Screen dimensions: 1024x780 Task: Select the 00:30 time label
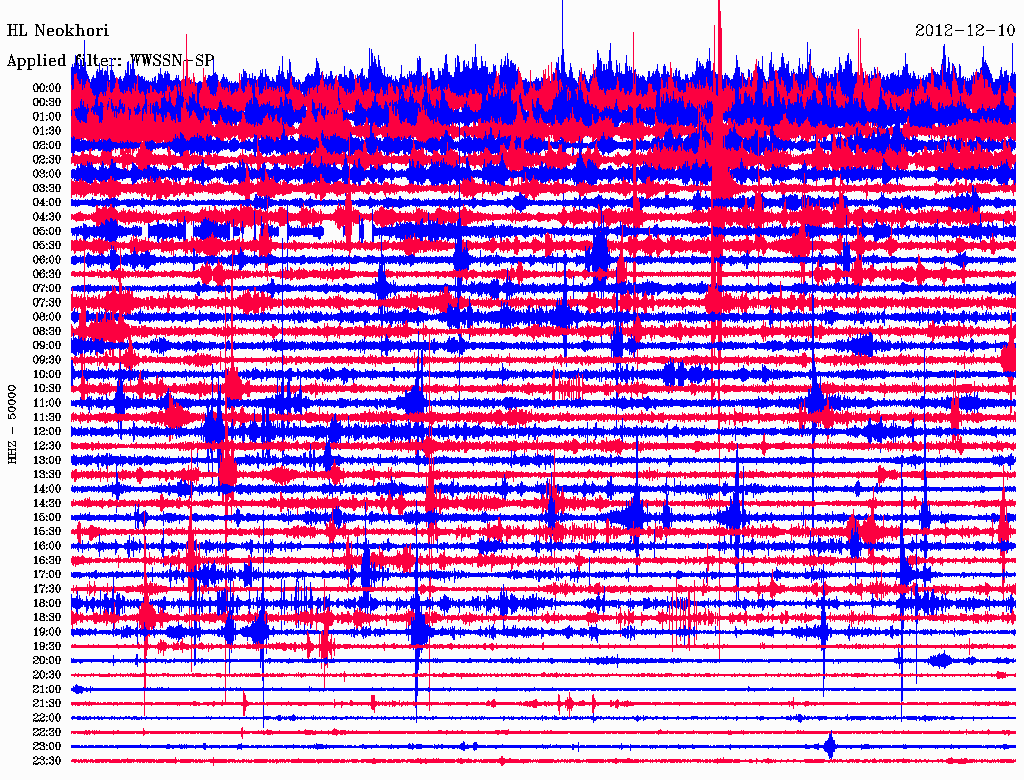coord(46,102)
